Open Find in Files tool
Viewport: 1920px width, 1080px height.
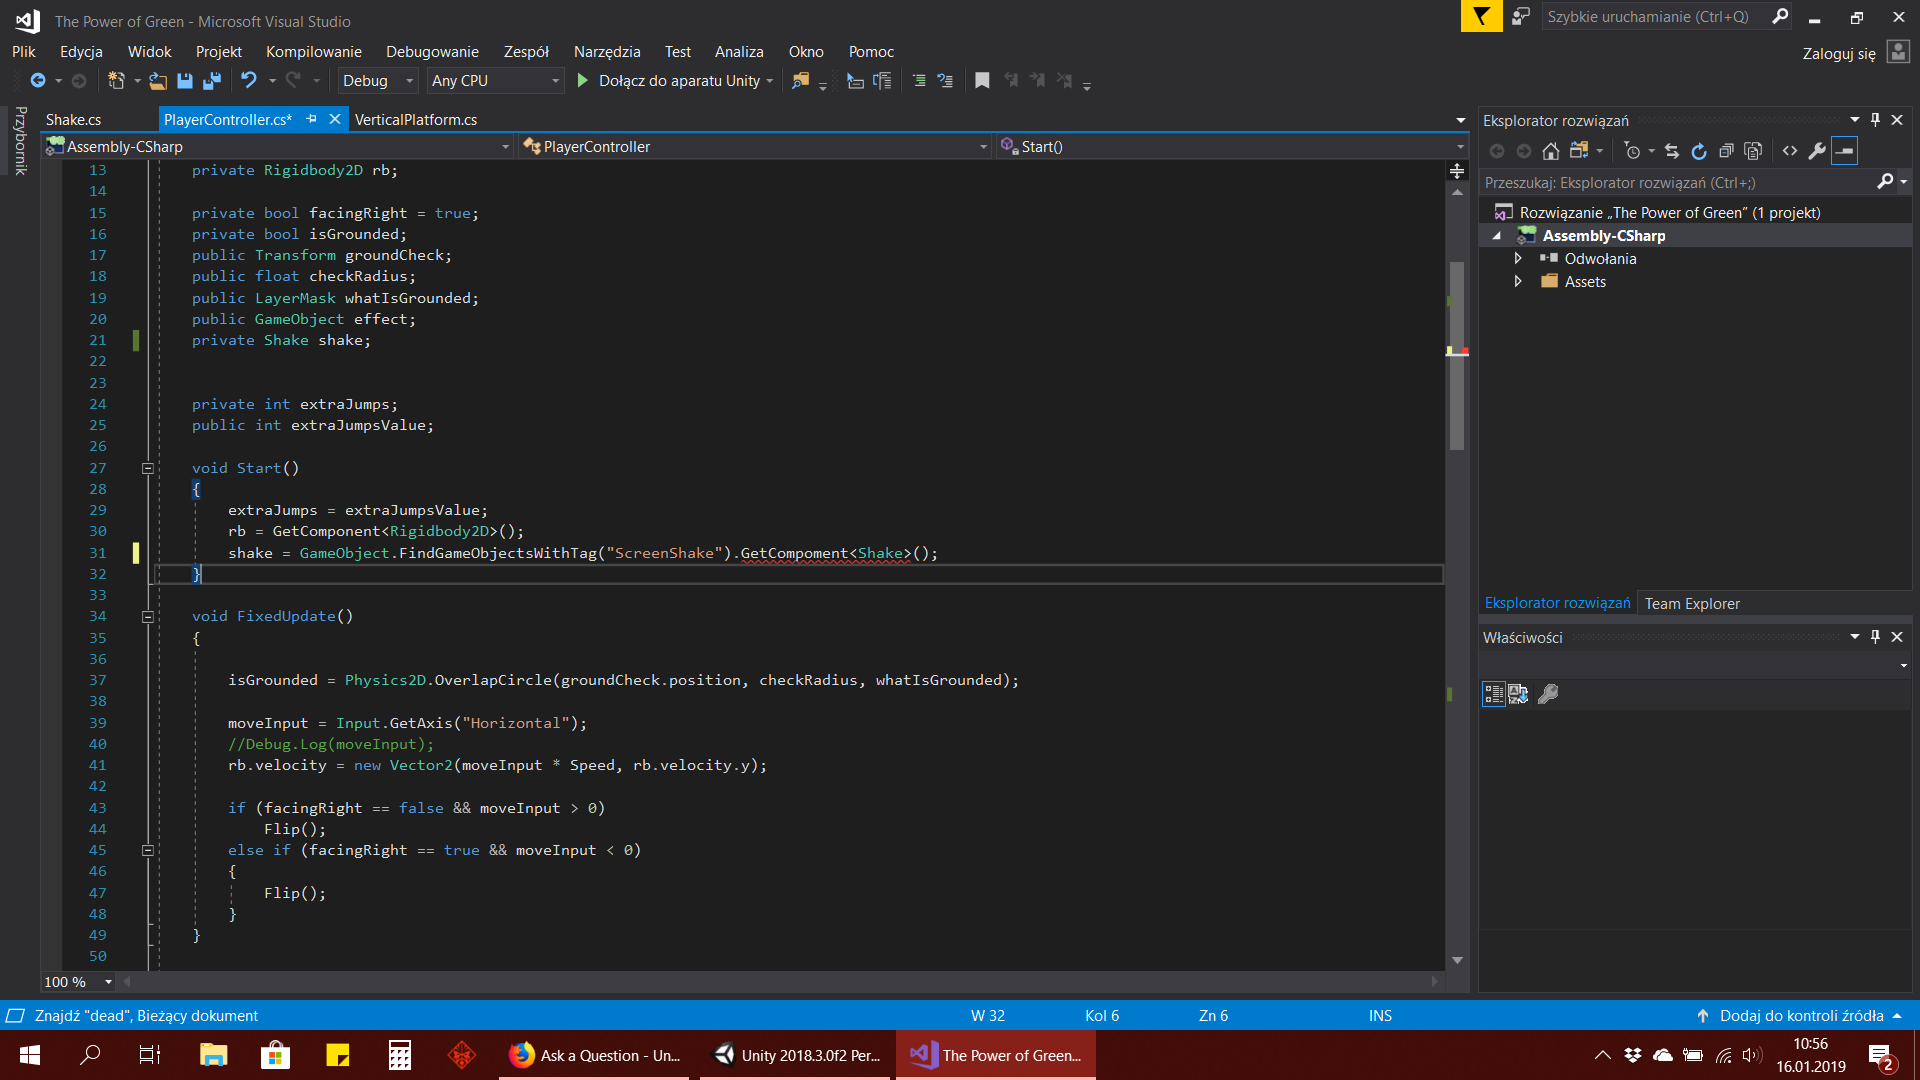801,81
